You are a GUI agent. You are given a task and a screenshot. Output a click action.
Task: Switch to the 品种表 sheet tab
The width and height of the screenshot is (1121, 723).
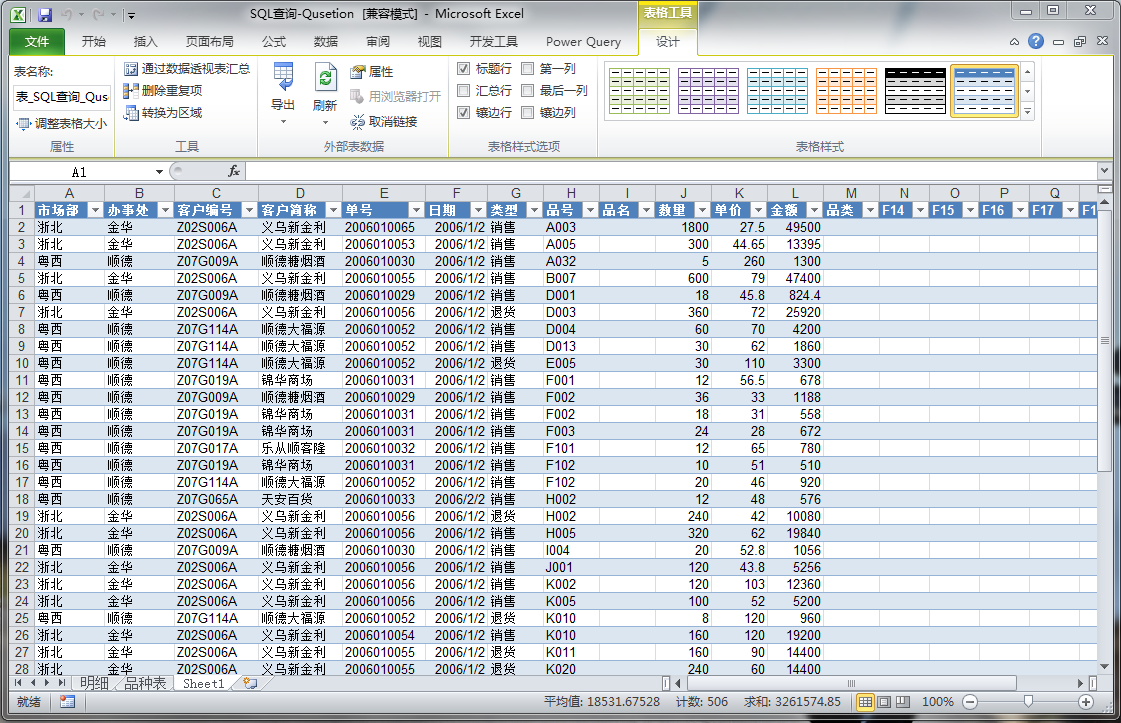click(145, 684)
